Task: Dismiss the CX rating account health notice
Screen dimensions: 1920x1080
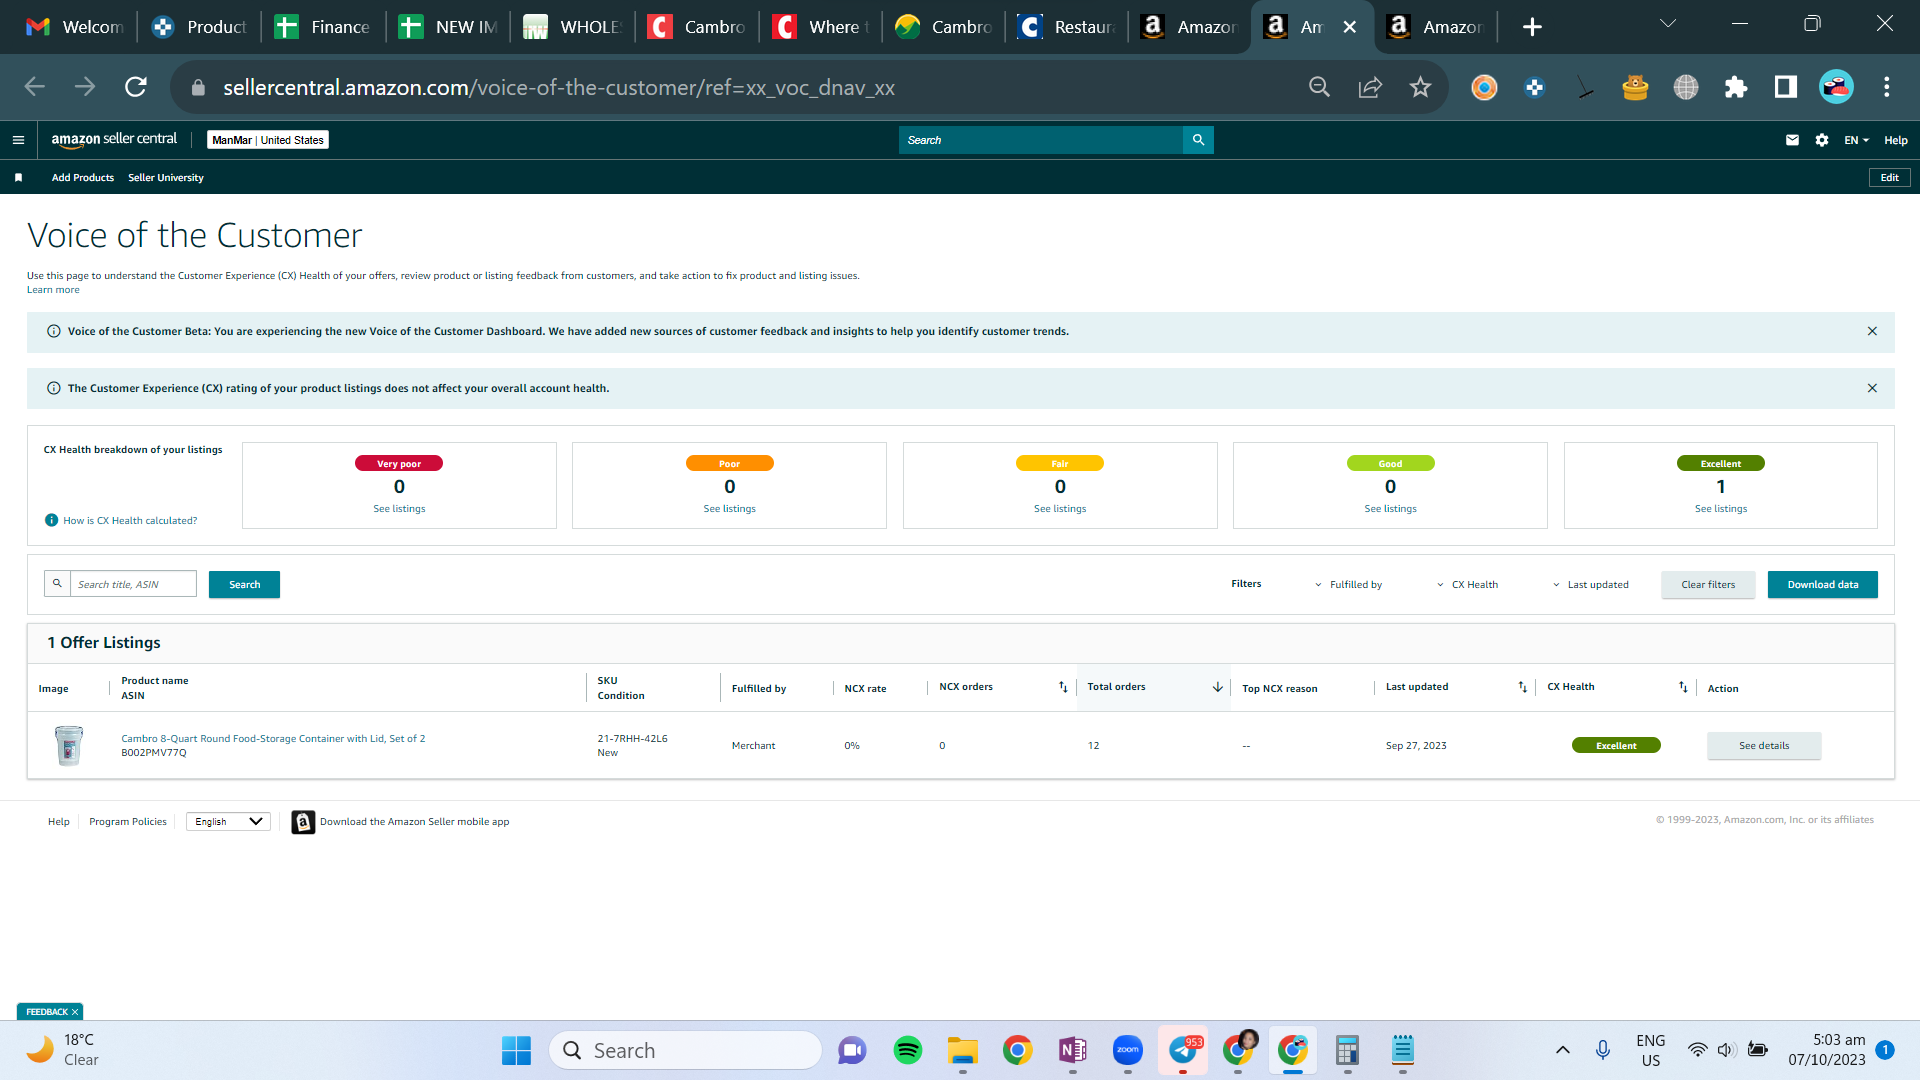Action: tap(1872, 388)
